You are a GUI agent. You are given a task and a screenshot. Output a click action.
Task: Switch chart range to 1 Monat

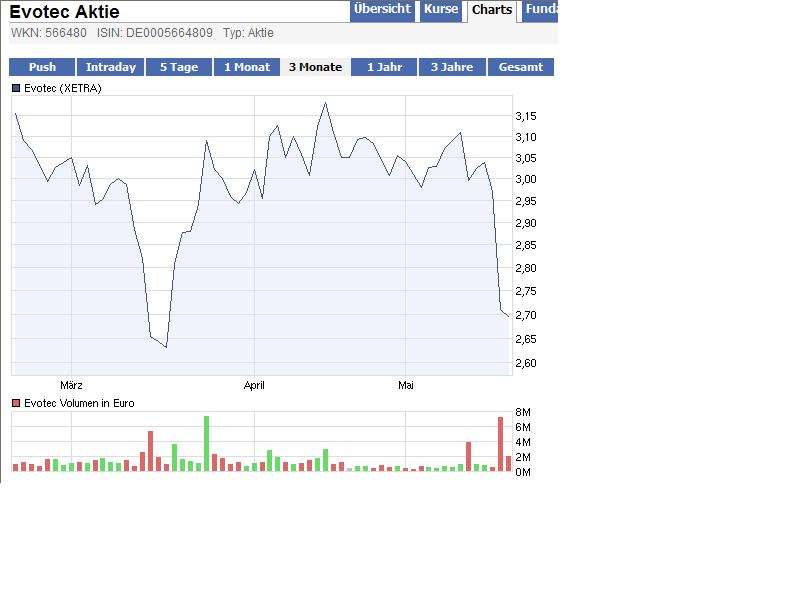247,67
